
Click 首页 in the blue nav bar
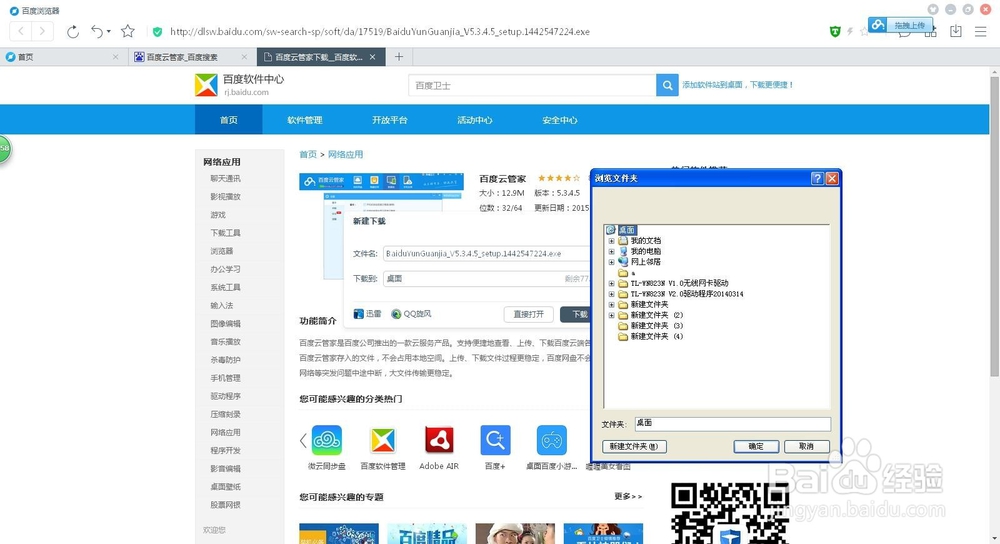pos(228,120)
